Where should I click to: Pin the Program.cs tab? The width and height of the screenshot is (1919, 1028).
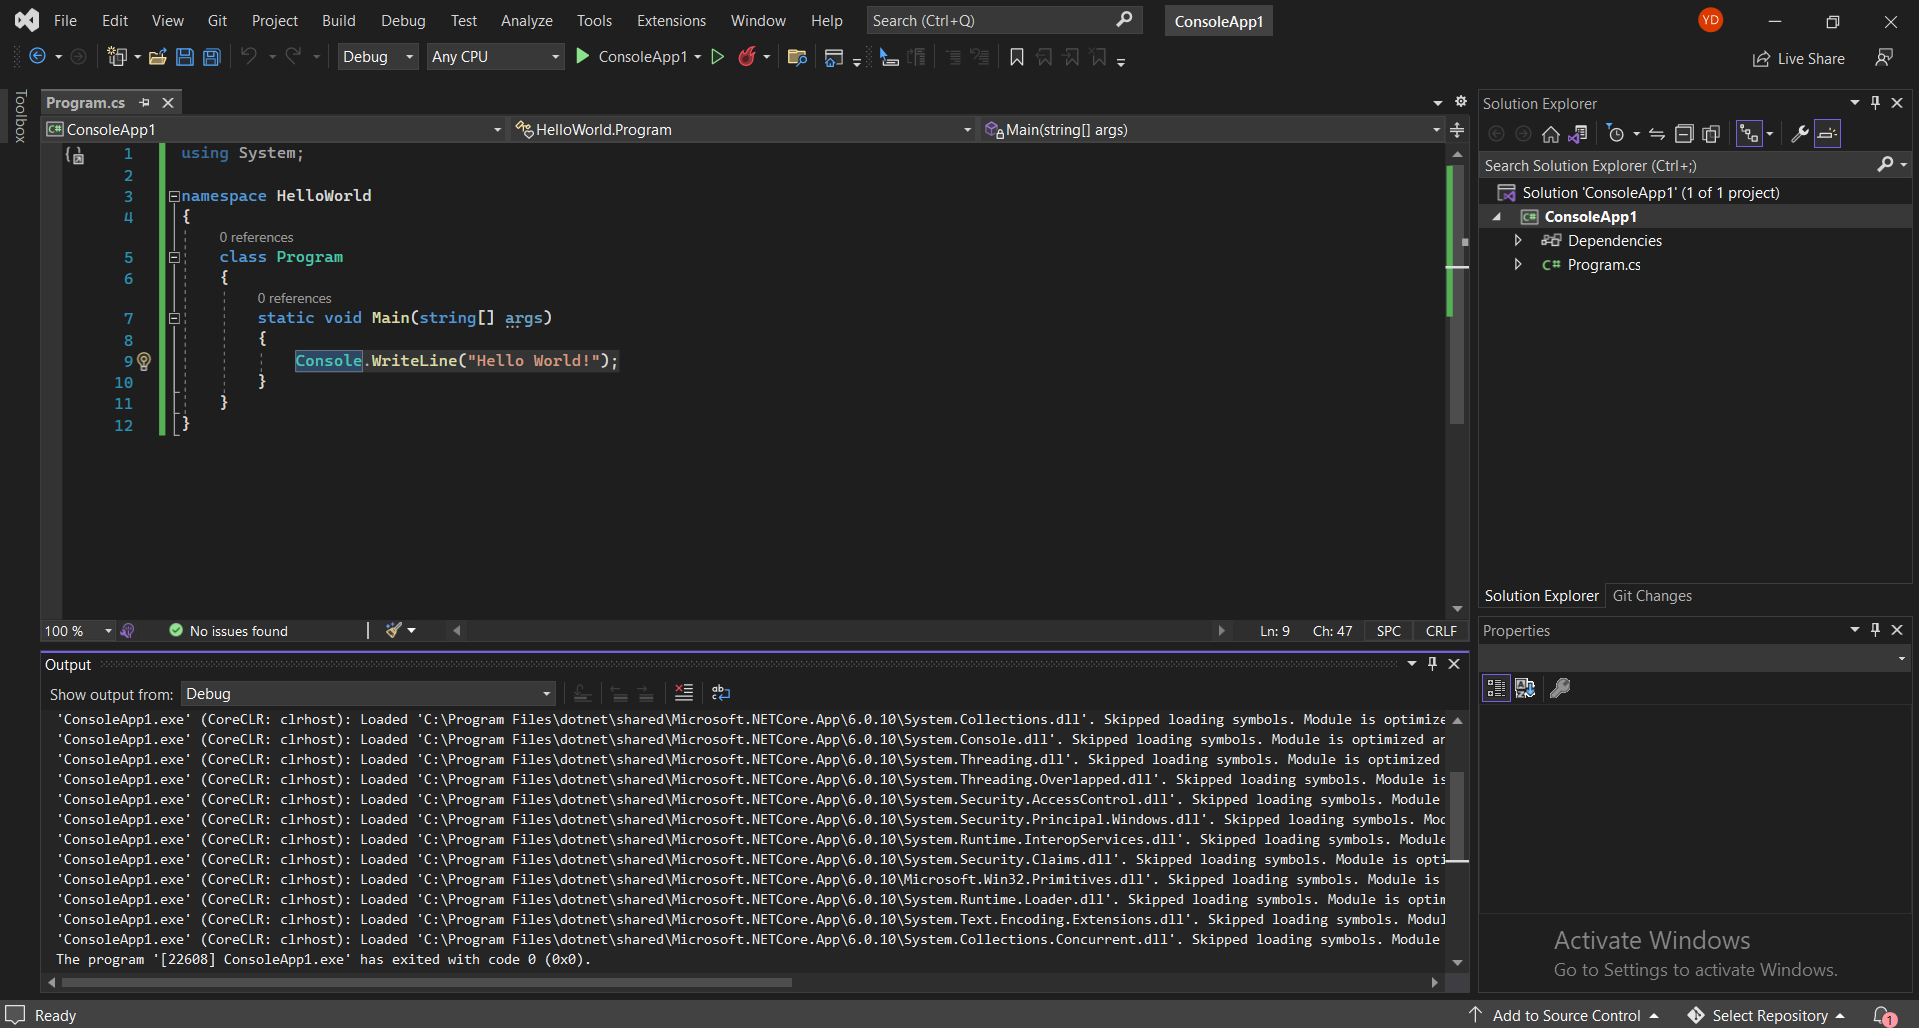point(145,102)
